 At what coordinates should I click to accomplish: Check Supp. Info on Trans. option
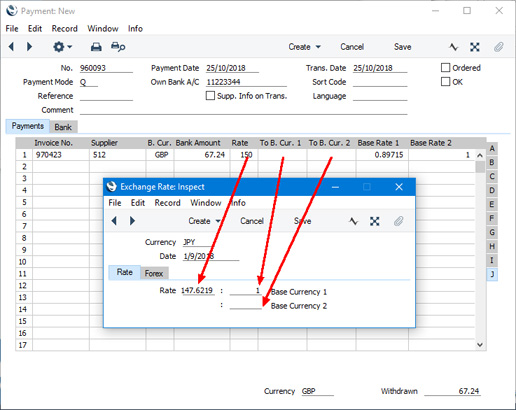210,96
